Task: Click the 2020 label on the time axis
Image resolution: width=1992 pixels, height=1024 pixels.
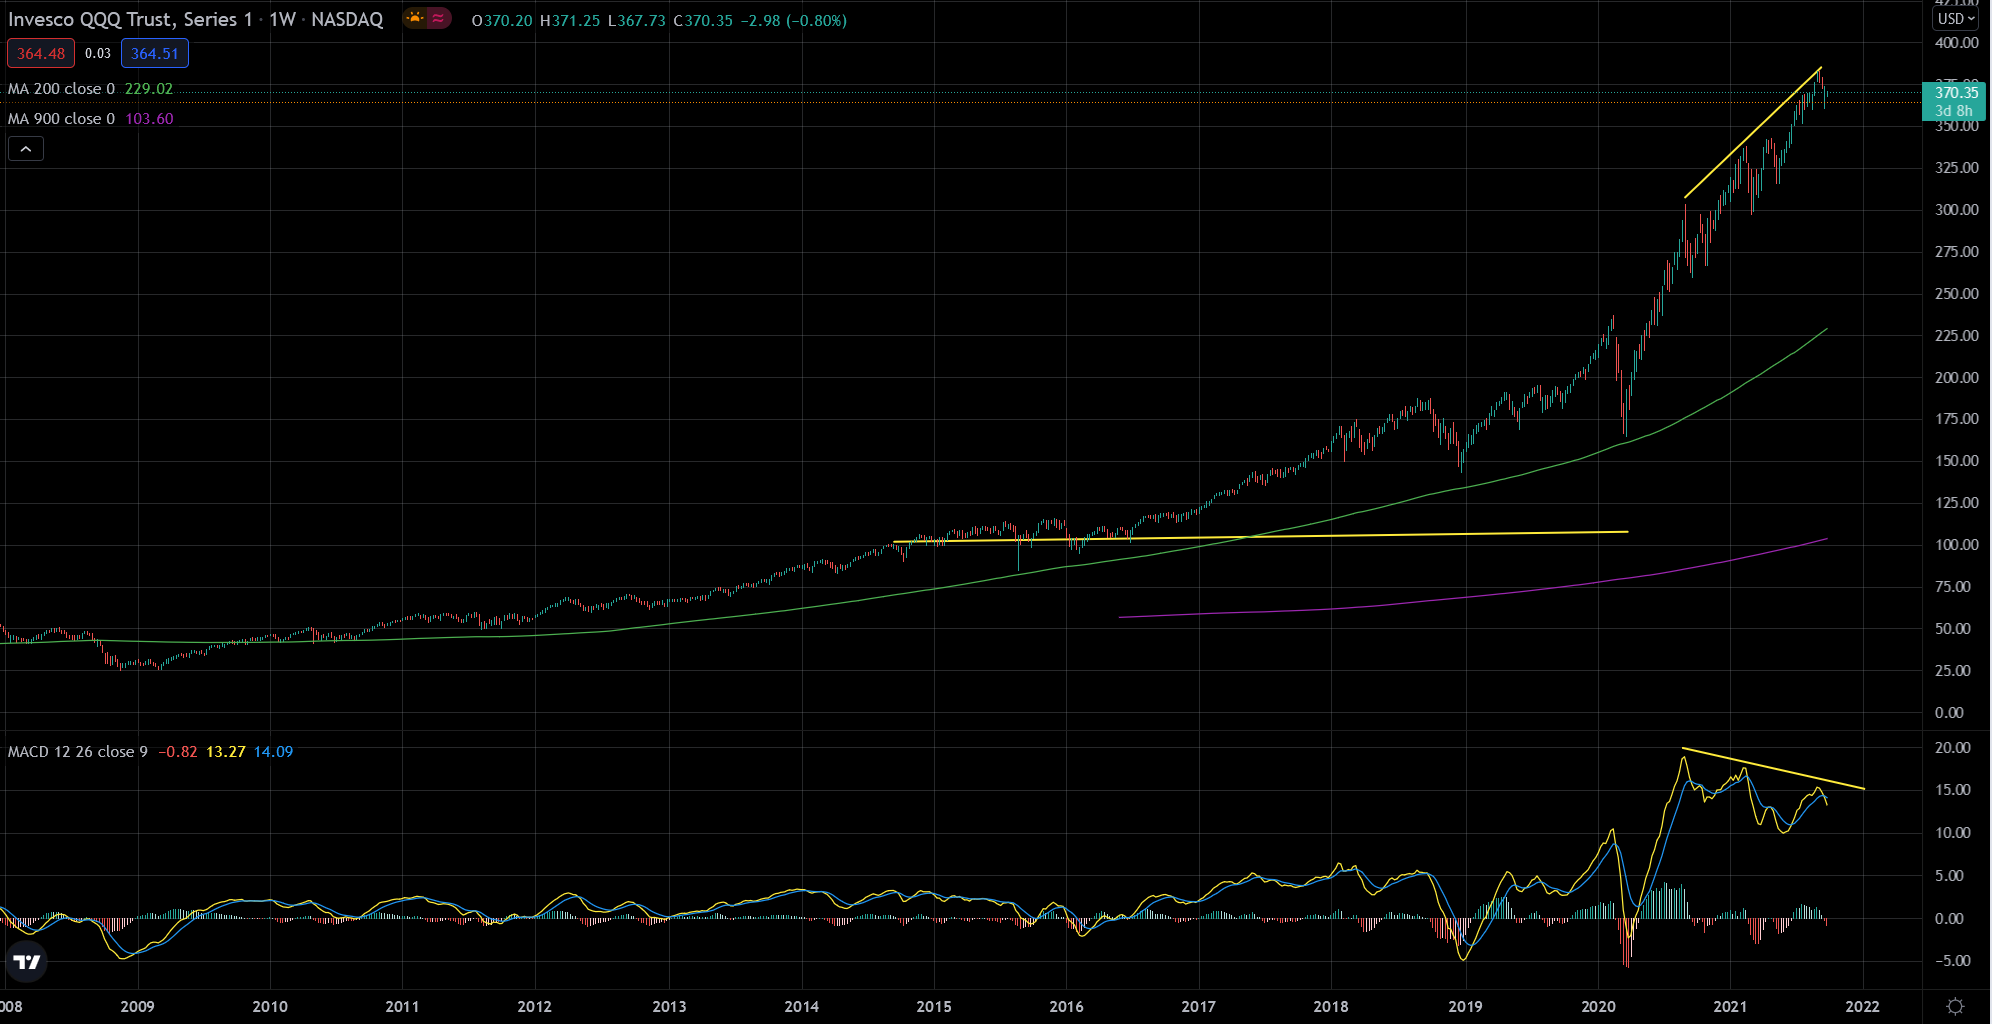Action: pyautogui.click(x=1598, y=1006)
